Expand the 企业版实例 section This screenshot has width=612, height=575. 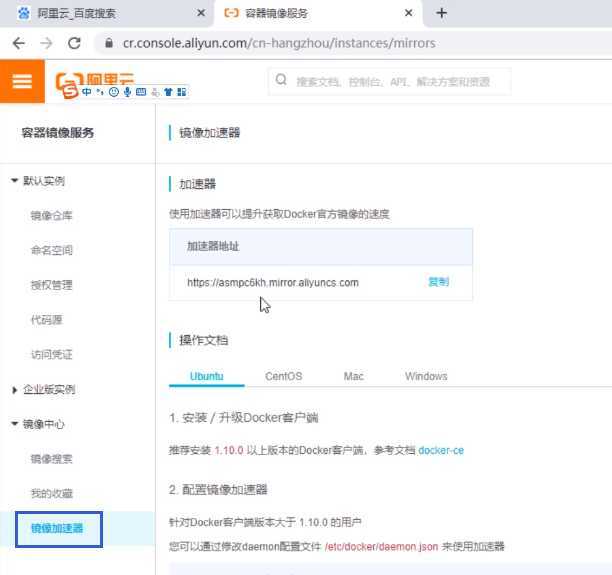(14, 390)
